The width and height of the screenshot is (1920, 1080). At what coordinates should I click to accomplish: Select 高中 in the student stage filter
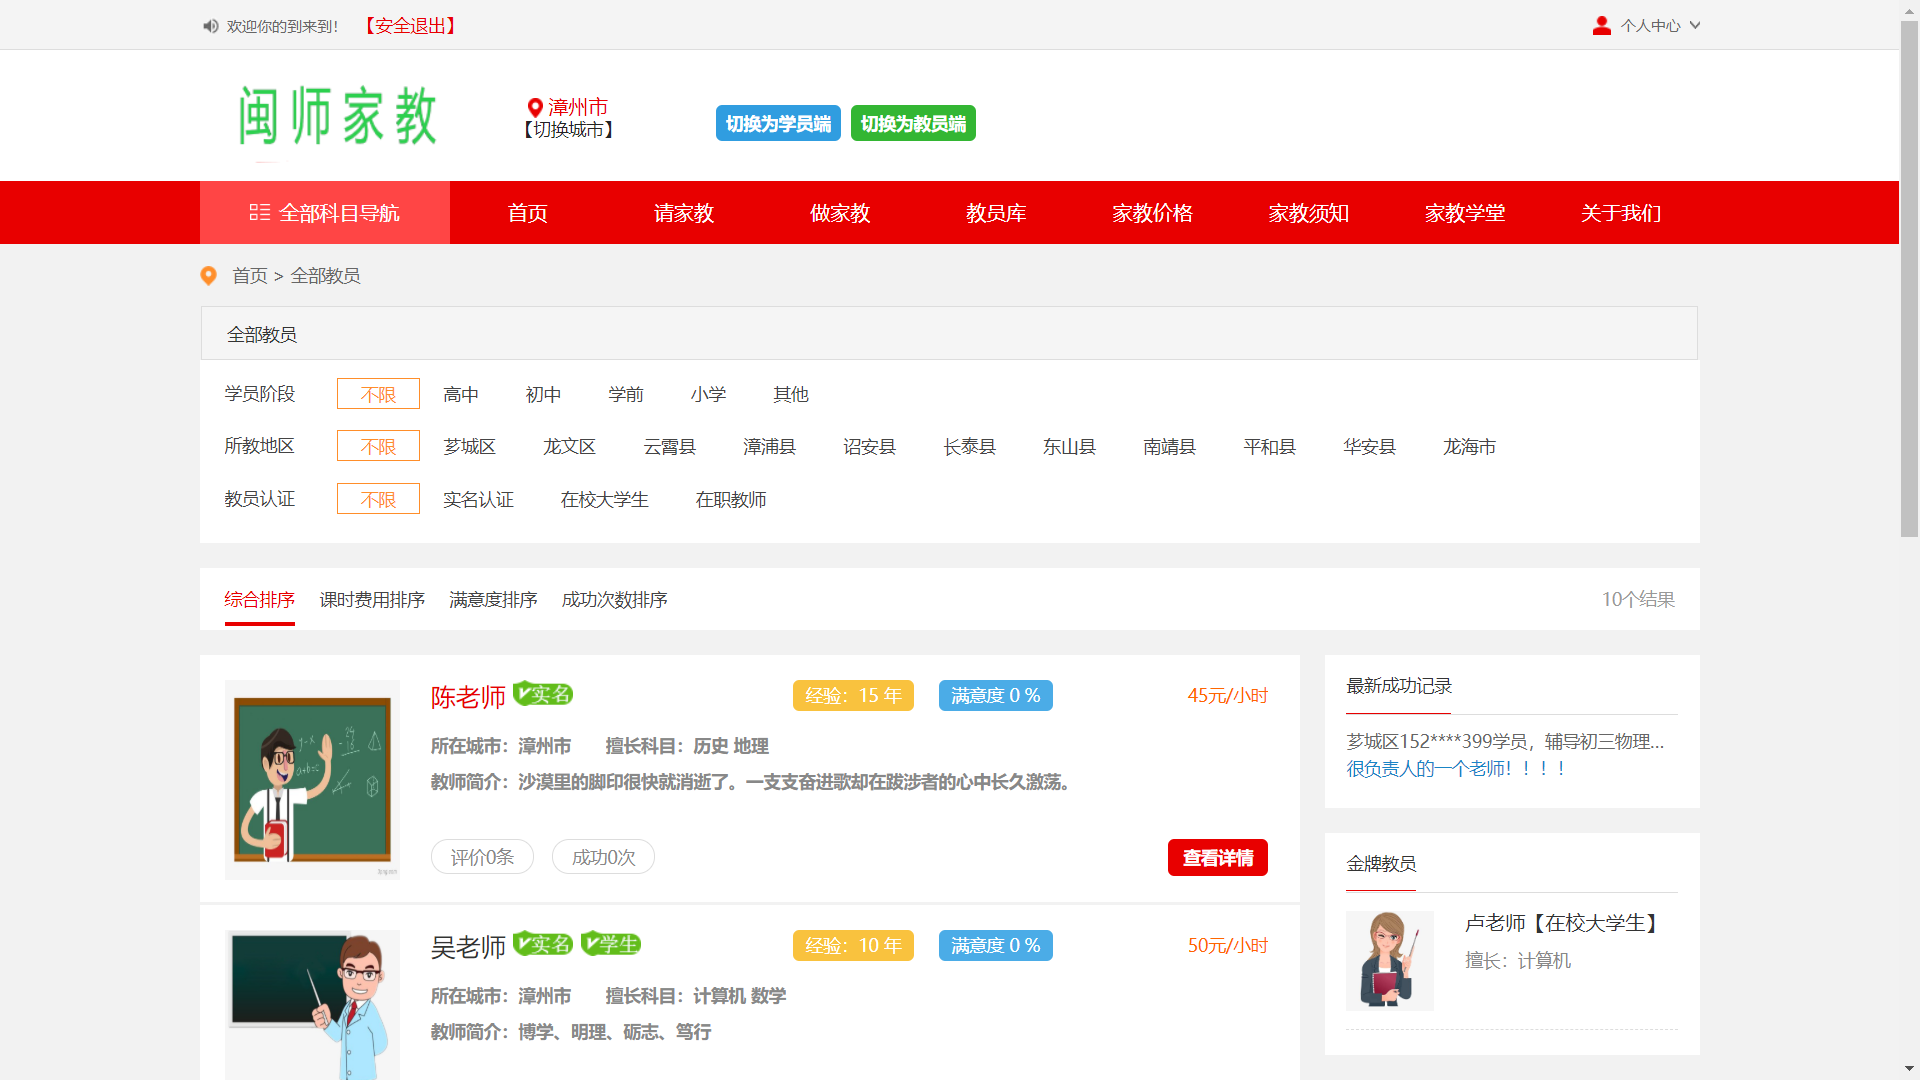461,394
